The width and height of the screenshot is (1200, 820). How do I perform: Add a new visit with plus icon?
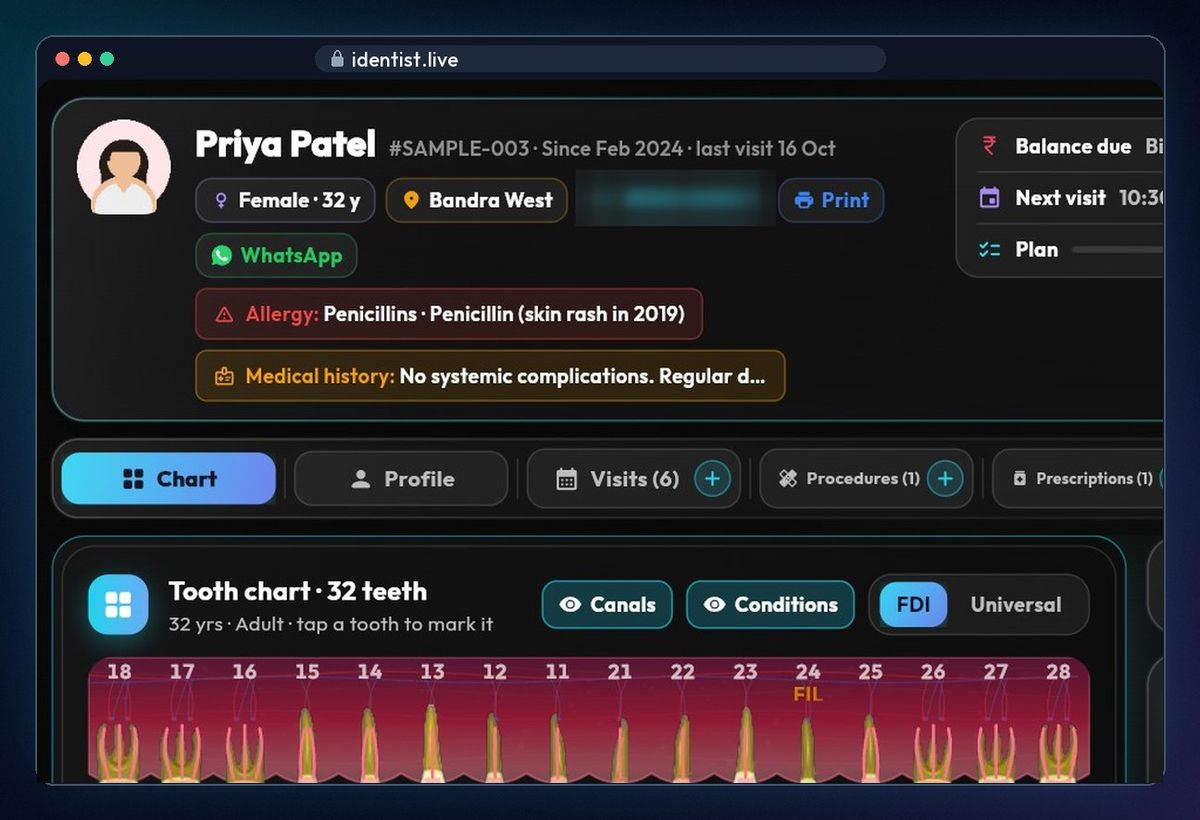(x=712, y=479)
